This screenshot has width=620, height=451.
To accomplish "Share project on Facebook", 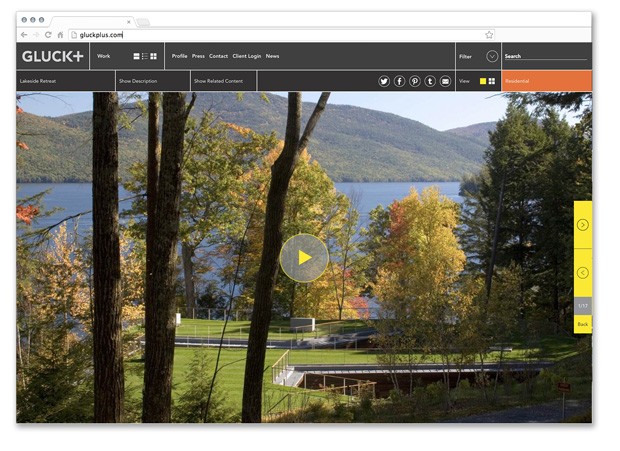I will click(x=399, y=81).
